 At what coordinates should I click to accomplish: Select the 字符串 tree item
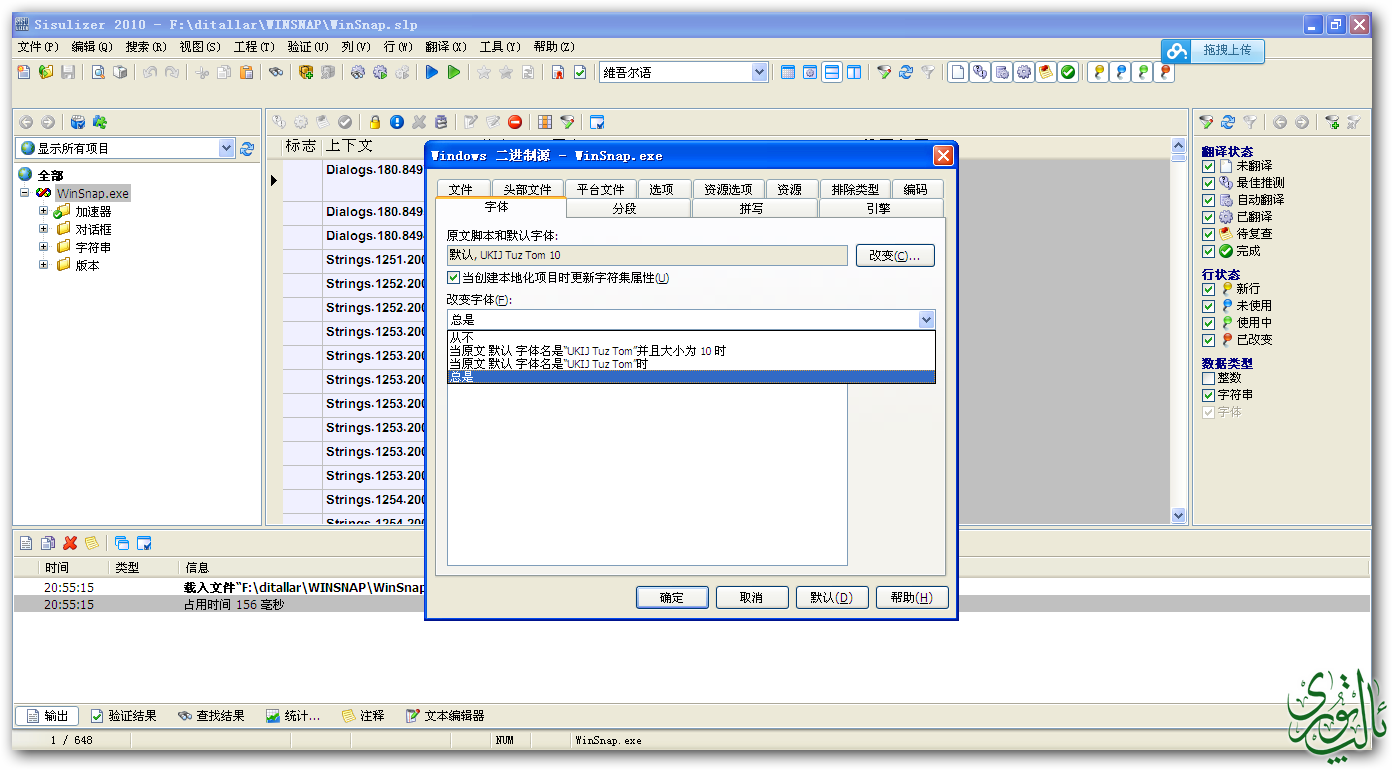93,247
